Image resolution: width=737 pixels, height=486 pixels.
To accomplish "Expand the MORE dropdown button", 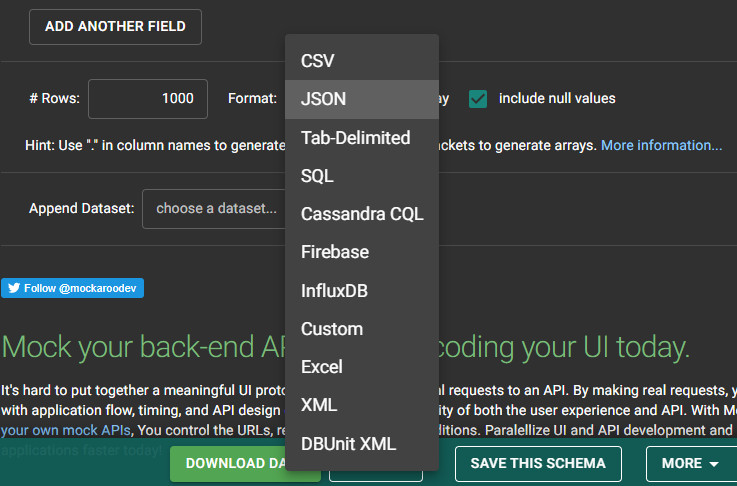I will tap(691, 463).
